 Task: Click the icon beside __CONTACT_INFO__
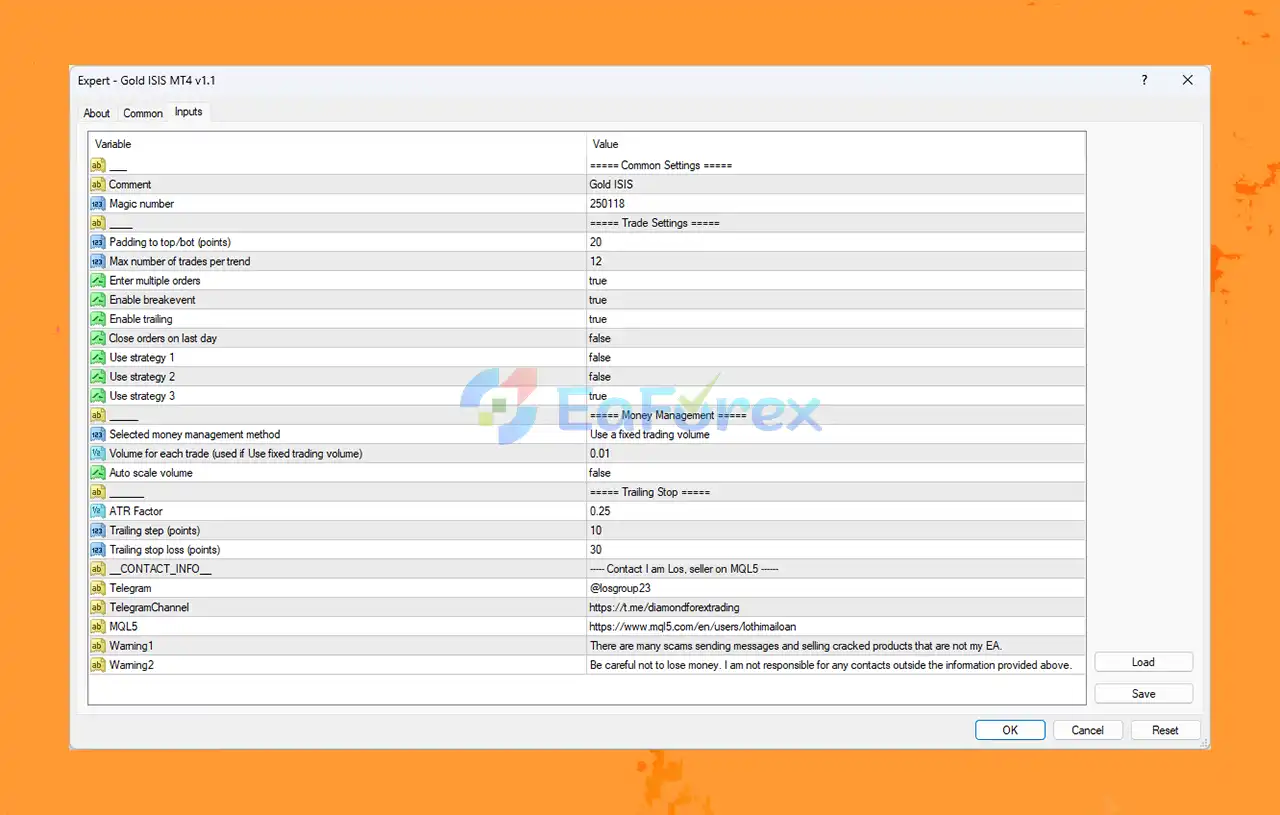pos(98,569)
